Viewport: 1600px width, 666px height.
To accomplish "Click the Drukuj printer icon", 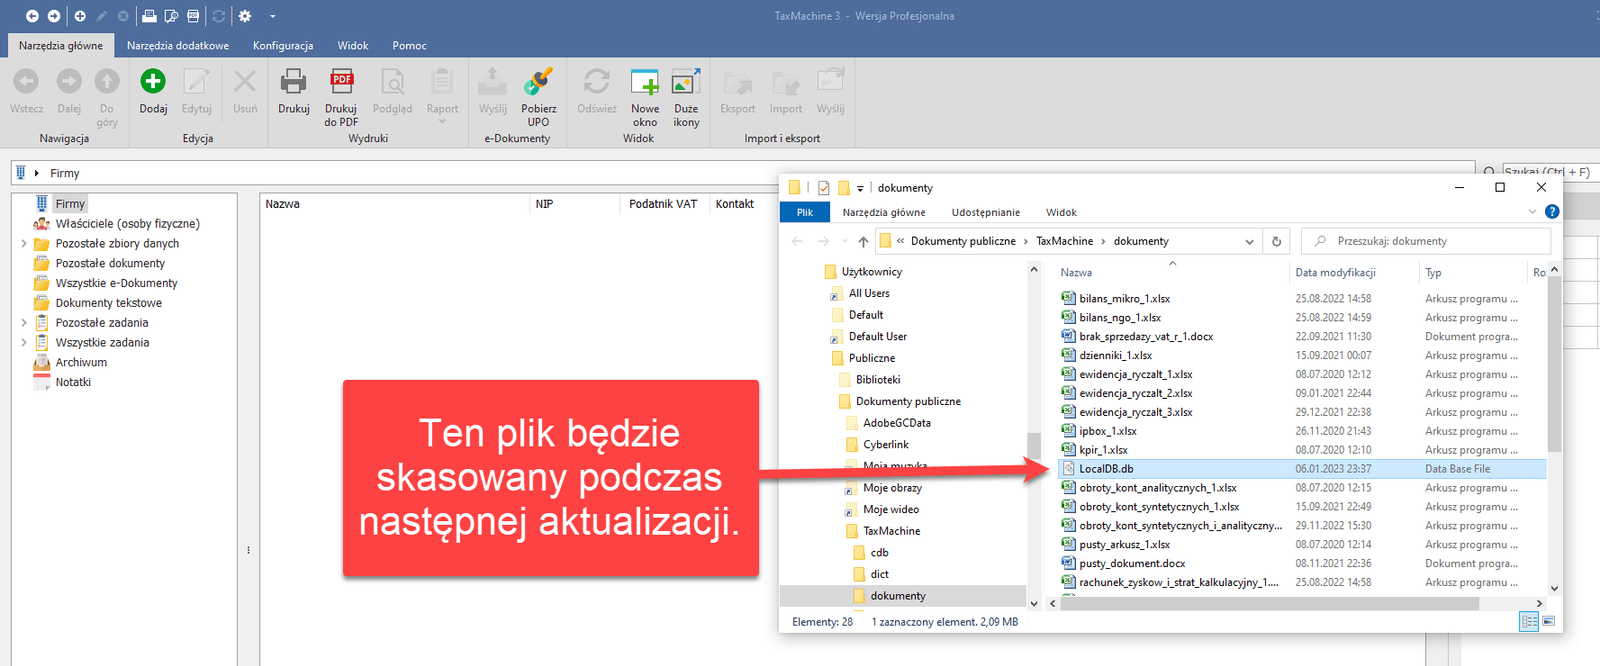I will pyautogui.click(x=293, y=83).
